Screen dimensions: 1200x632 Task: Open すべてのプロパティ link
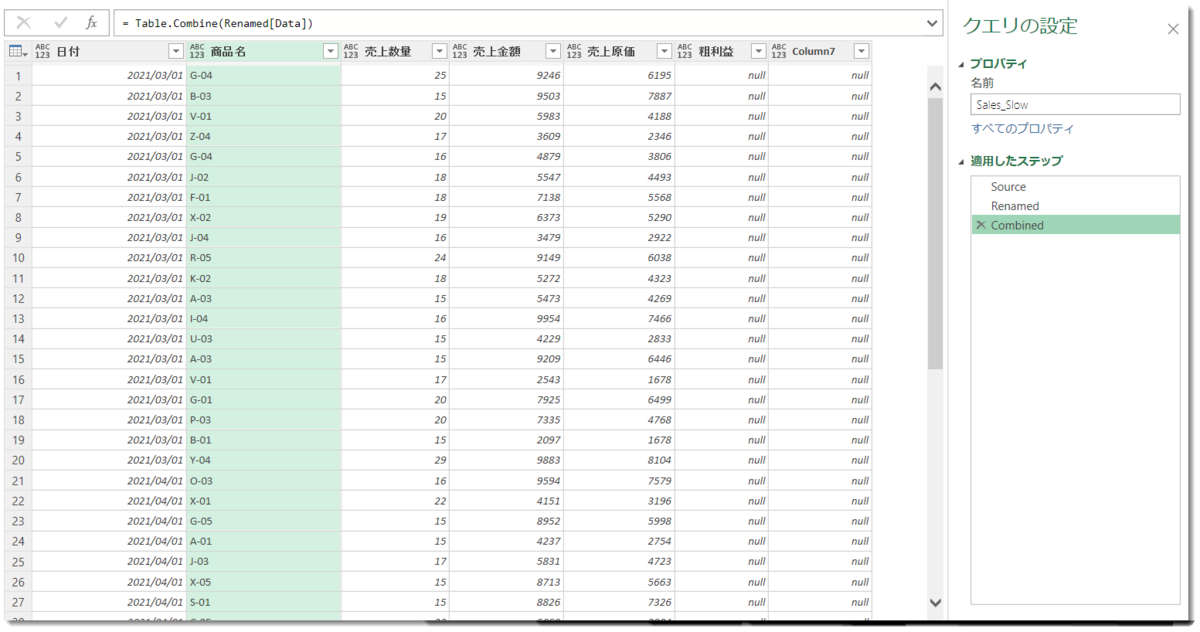point(1023,129)
